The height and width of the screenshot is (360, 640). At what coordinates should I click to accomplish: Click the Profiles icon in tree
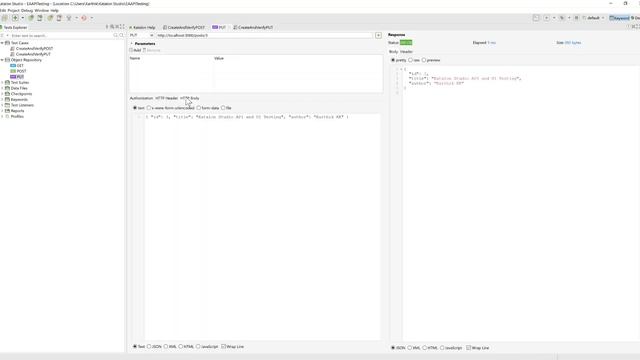click(x=7, y=116)
